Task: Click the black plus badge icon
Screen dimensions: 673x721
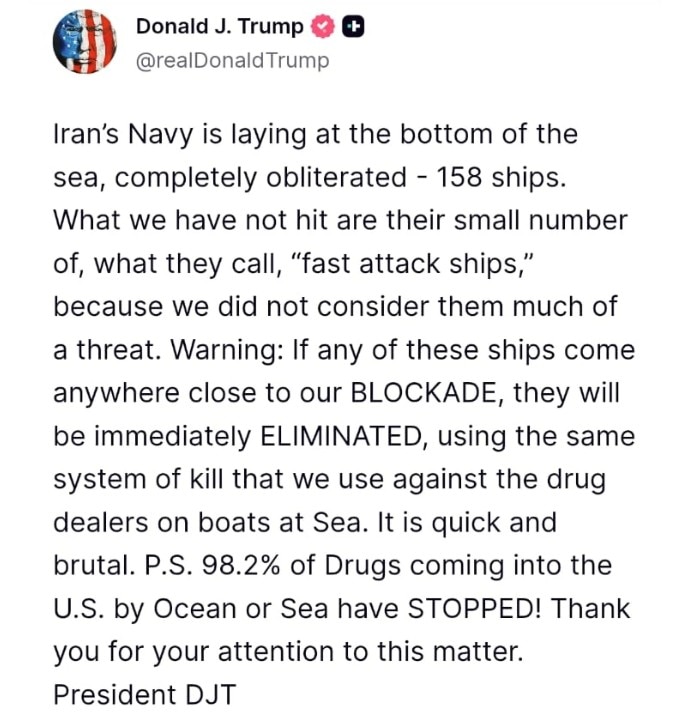Action: click(351, 27)
